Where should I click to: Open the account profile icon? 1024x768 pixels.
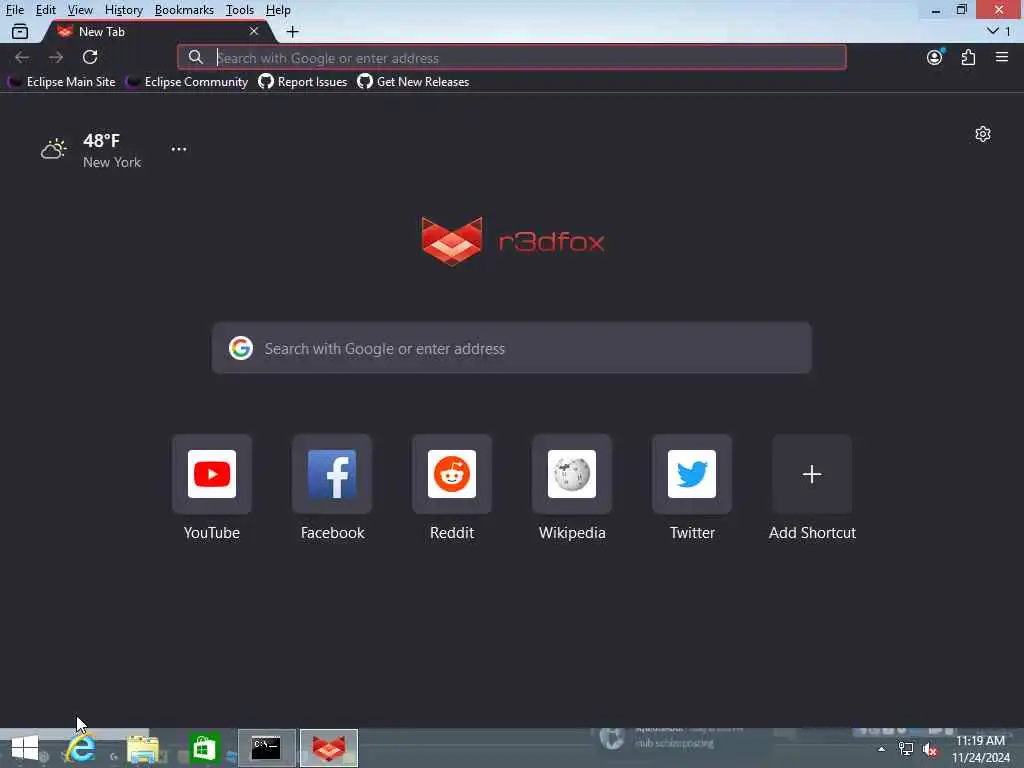point(935,57)
